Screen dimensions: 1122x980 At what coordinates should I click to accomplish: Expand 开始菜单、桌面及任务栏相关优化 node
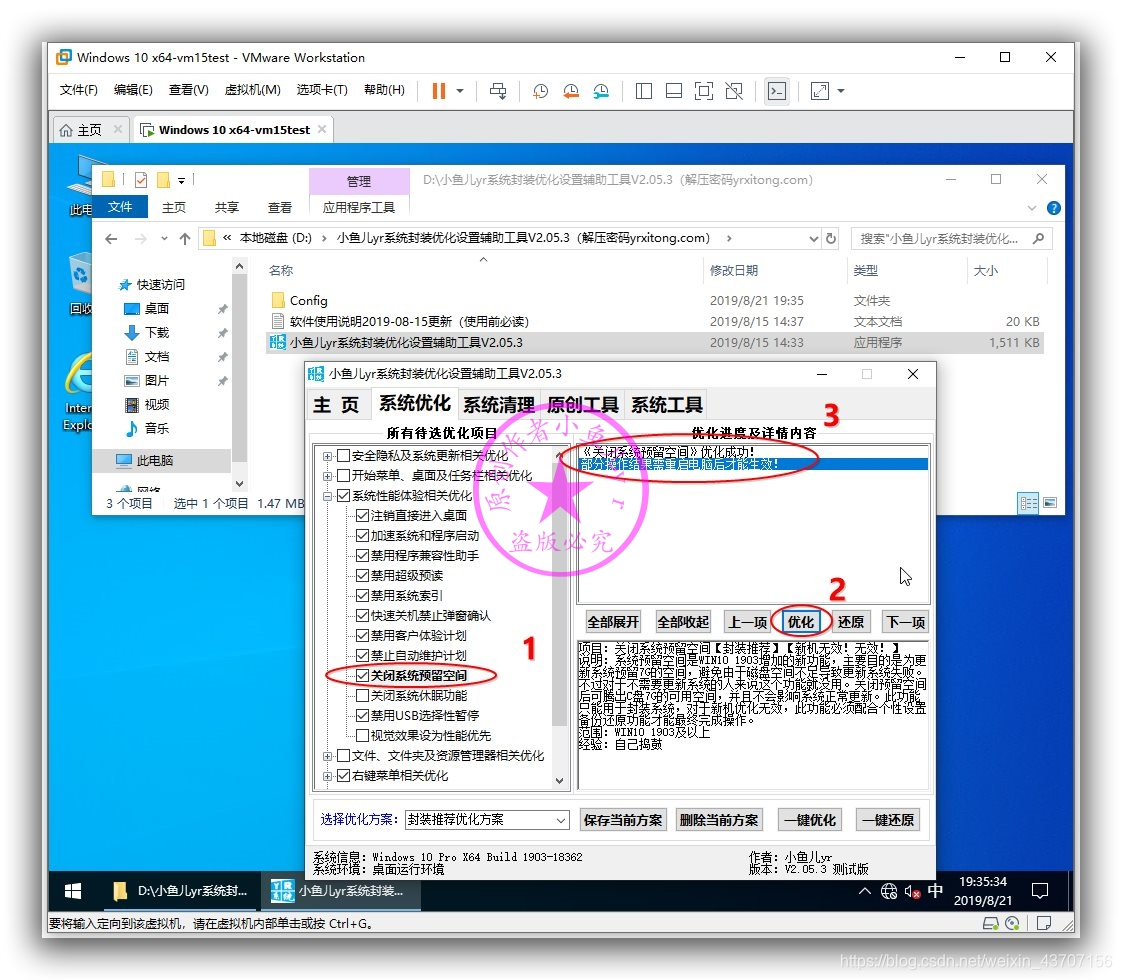327,476
